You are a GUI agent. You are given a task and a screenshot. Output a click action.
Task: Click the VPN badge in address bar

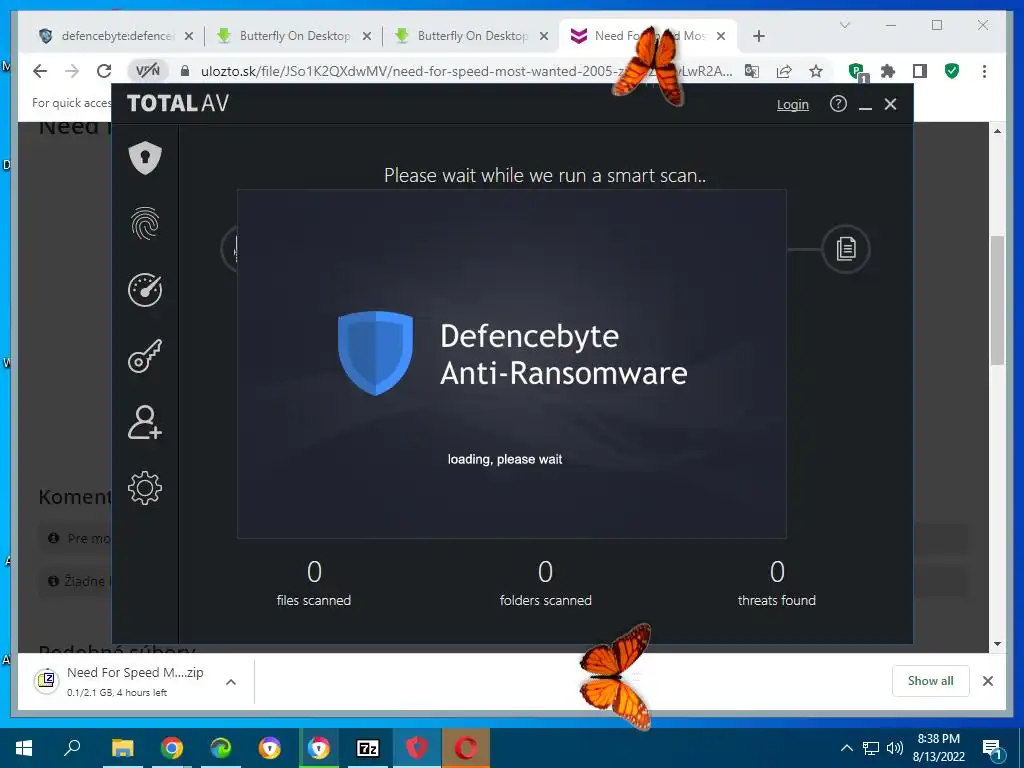pyautogui.click(x=148, y=71)
